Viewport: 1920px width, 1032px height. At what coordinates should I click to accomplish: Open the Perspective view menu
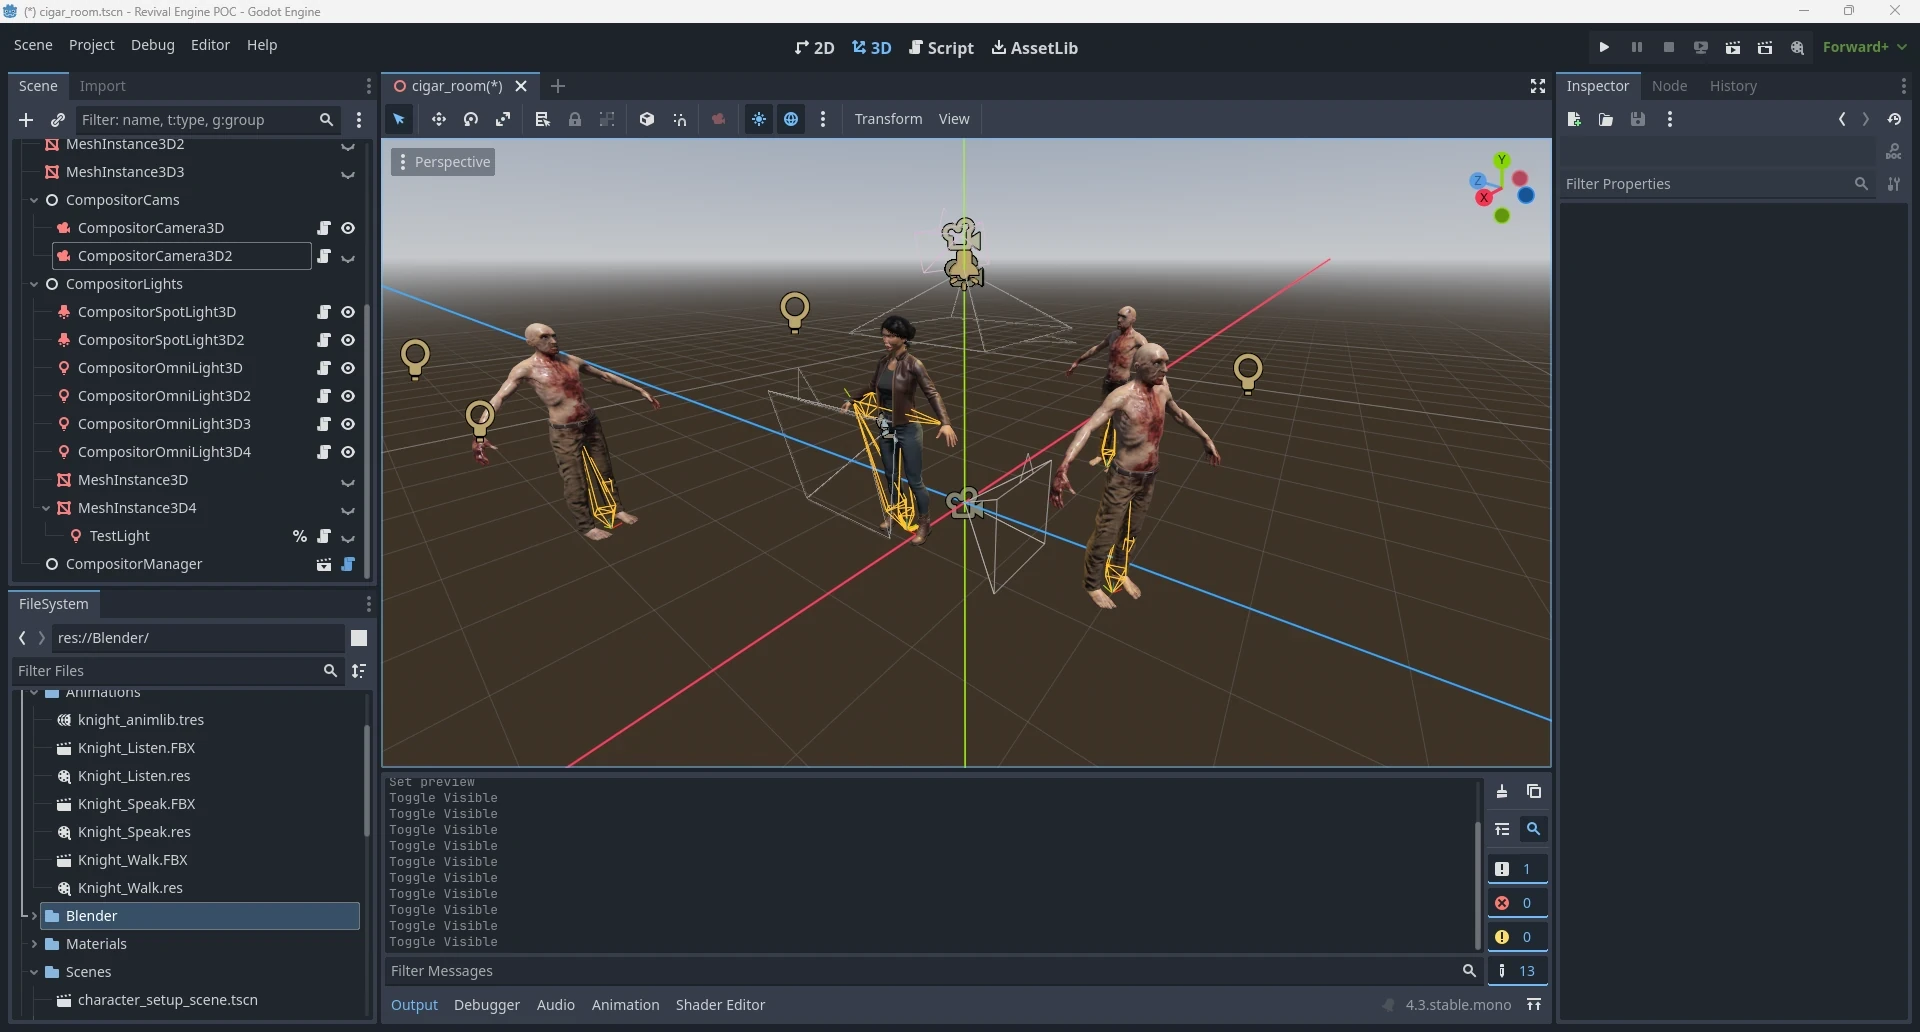point(443,162)
